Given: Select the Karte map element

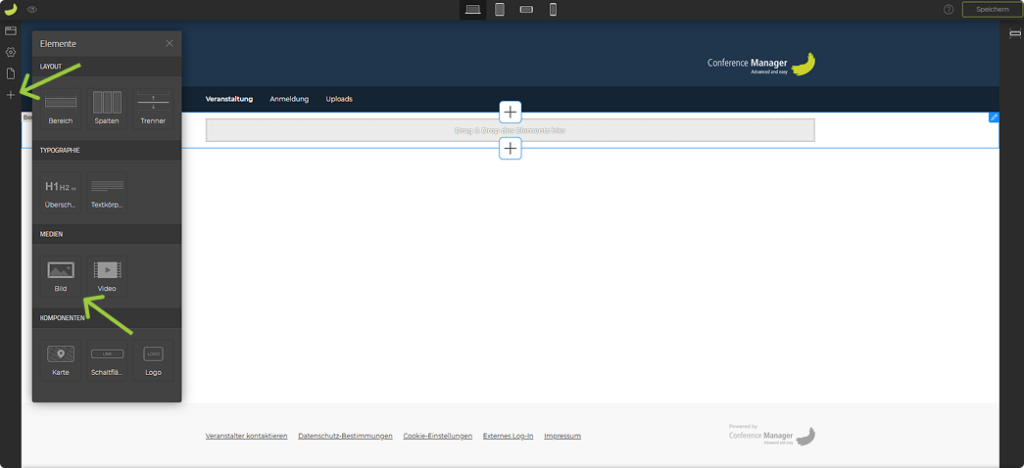Looking at the screenshot, I should point(61,360).
